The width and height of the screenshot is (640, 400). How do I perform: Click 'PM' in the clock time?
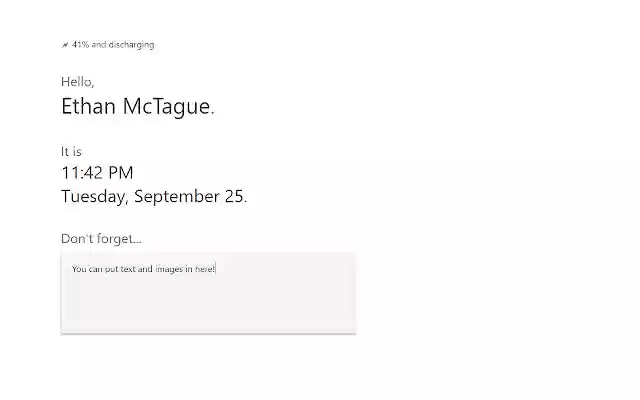click(x=120, y=173)
